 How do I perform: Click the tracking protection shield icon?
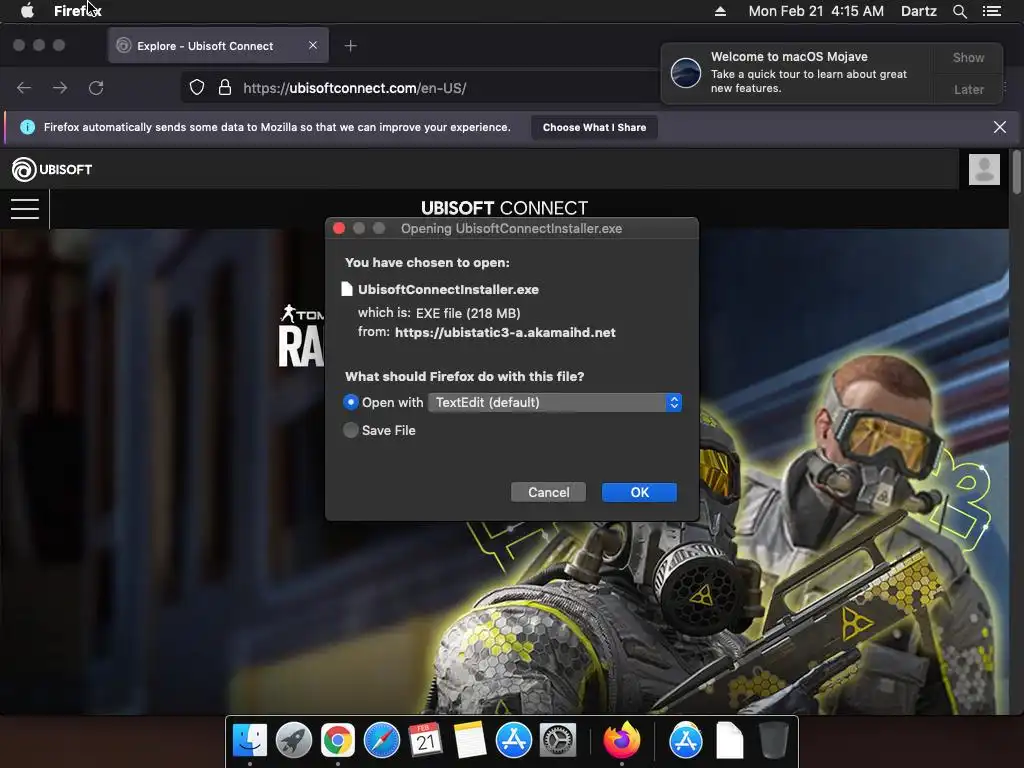tap(197, 88)
